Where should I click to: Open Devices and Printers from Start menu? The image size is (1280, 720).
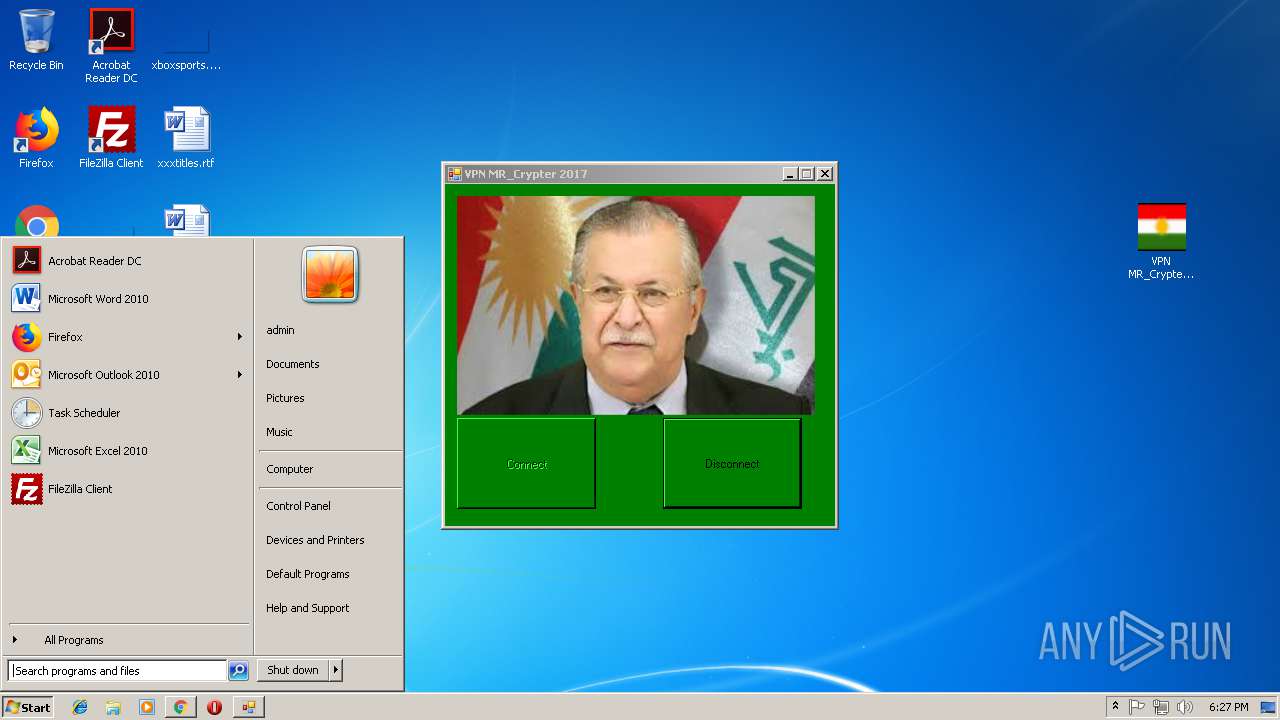click(315, 540)
